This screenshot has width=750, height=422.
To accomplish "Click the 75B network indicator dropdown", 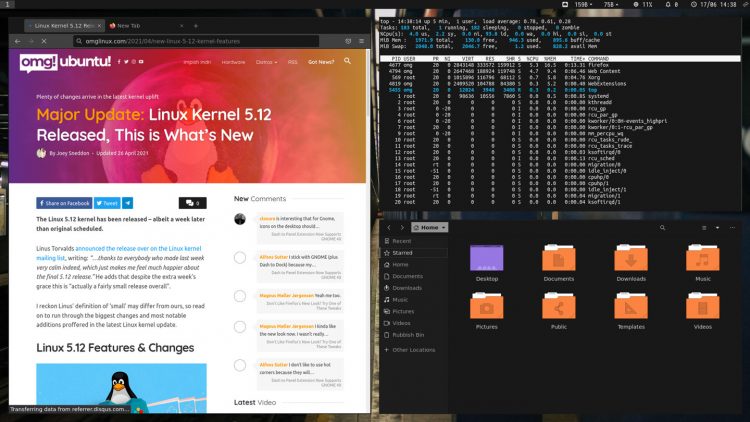I will coord(611,4).
